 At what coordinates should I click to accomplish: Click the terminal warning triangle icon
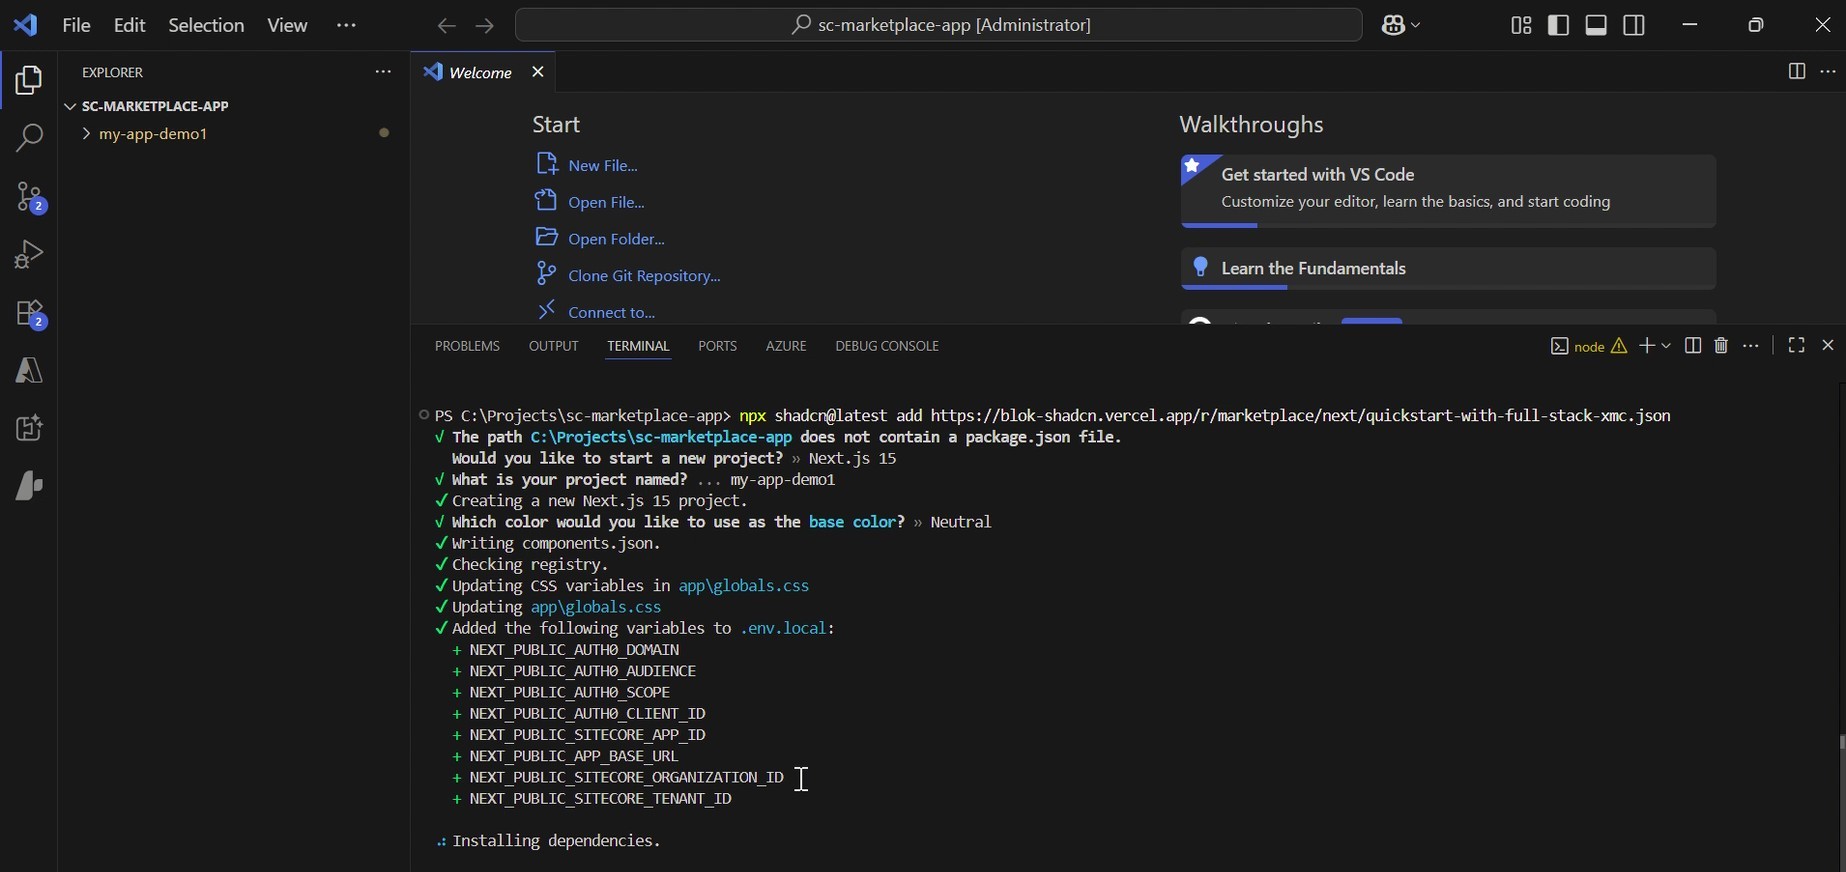pos(1619,346)
